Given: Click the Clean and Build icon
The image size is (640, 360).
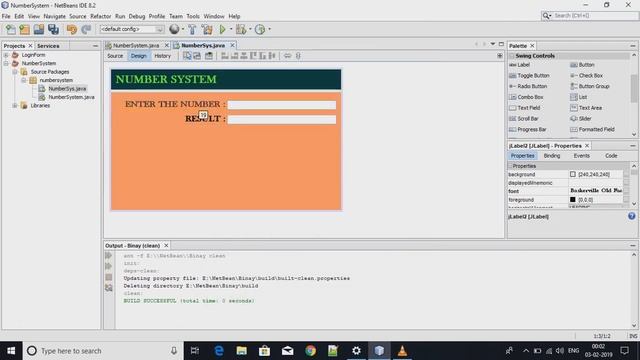Looking at the screenshot, I should (207, 29).
